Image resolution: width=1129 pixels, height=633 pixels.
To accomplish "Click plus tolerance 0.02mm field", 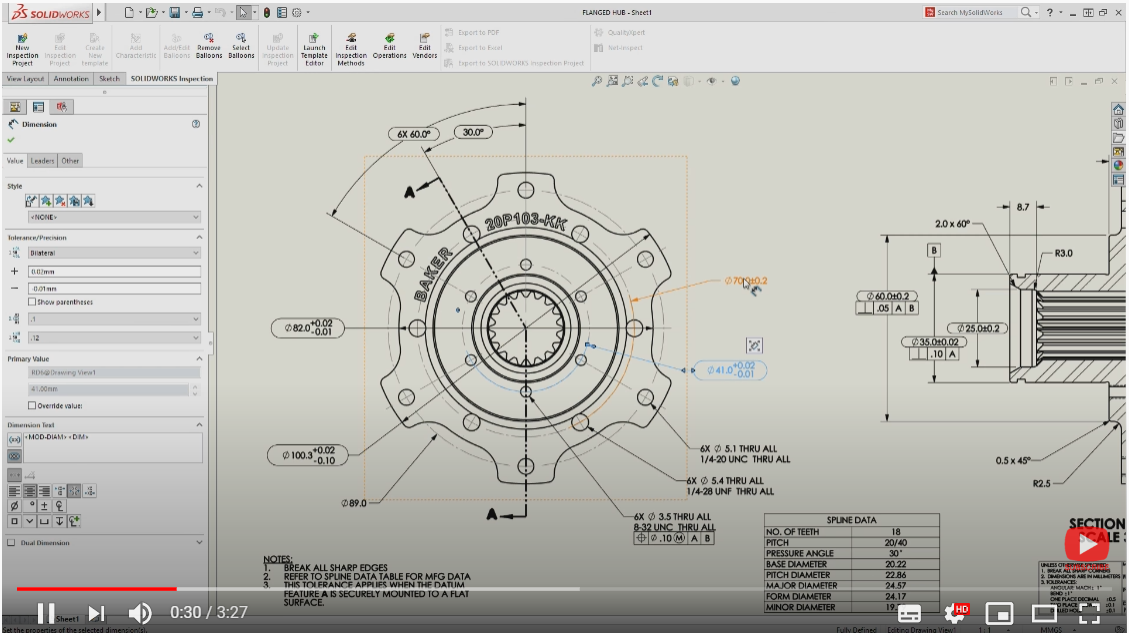I will (114, 271).
